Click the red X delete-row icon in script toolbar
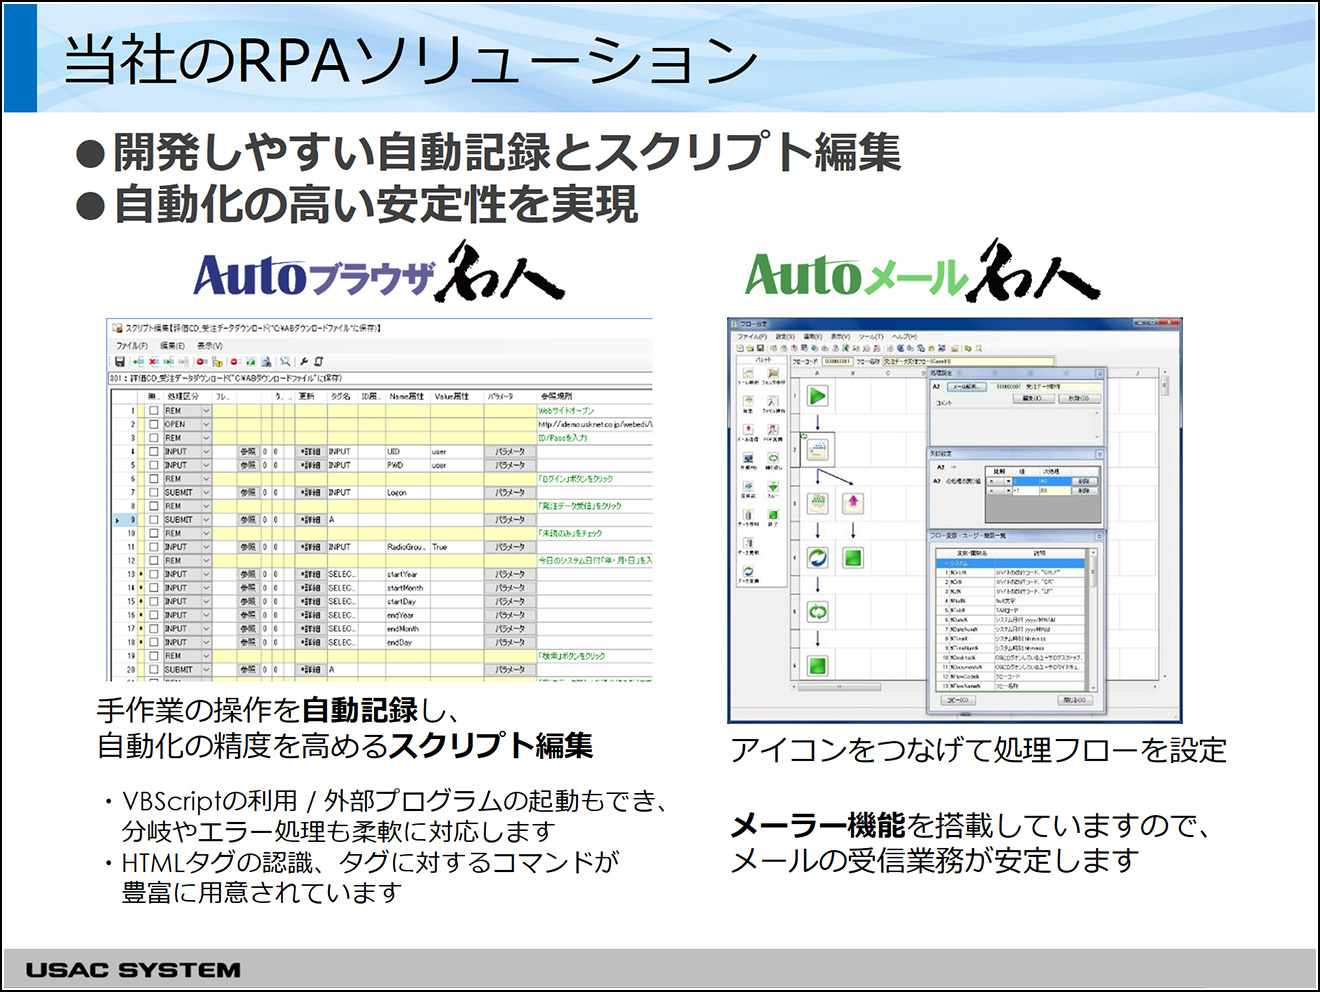The width and height of the screenshot is (1320, 992). [x=154, y=361]
